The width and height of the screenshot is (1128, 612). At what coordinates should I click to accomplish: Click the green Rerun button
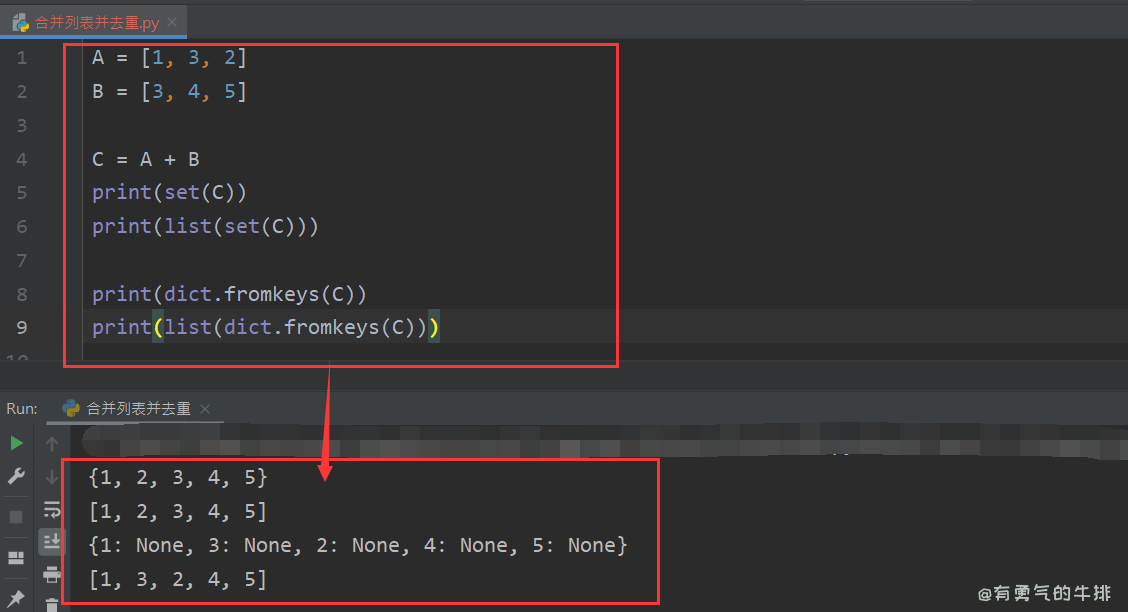[16, 443]
